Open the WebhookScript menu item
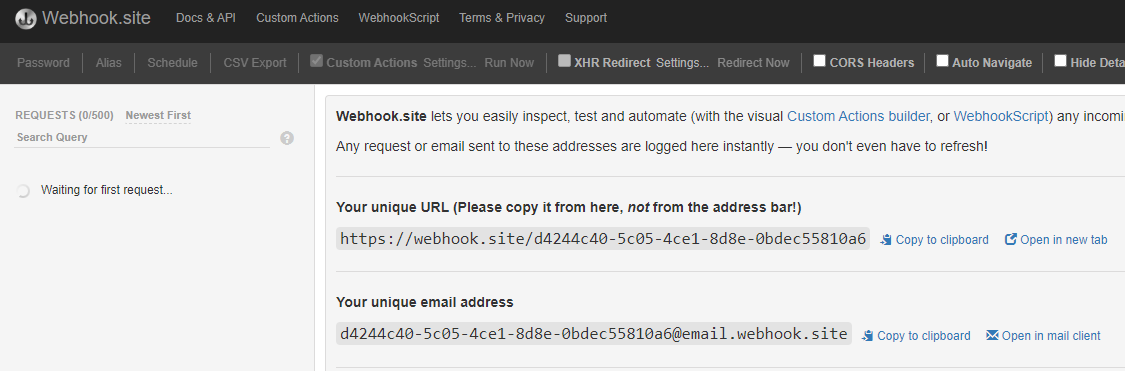Screen dimensions: 1125x371 (399, 18)
